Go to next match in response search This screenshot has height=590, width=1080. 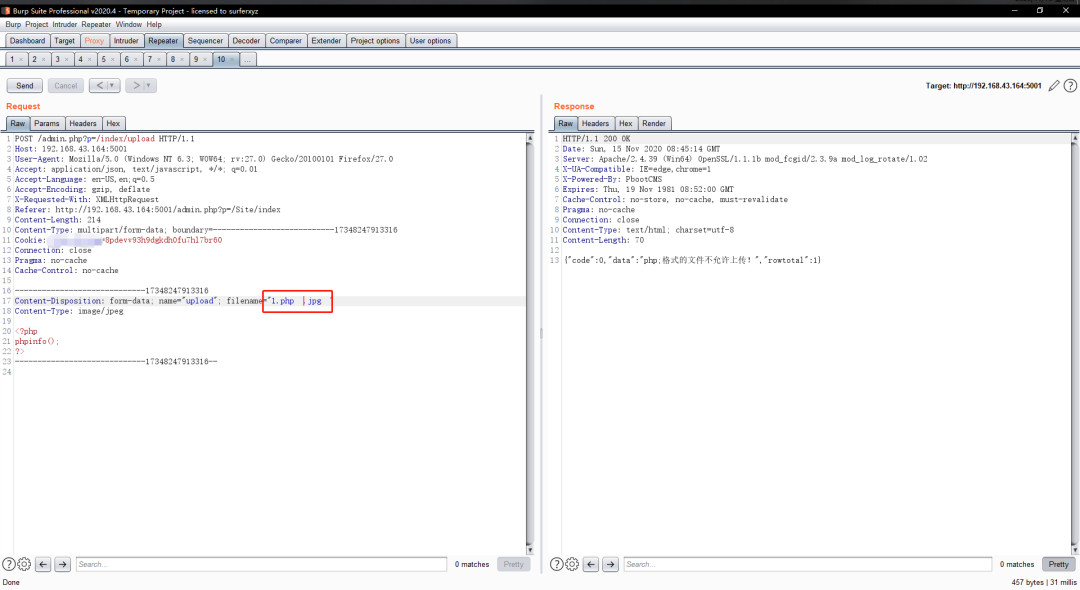coord(610,564)
